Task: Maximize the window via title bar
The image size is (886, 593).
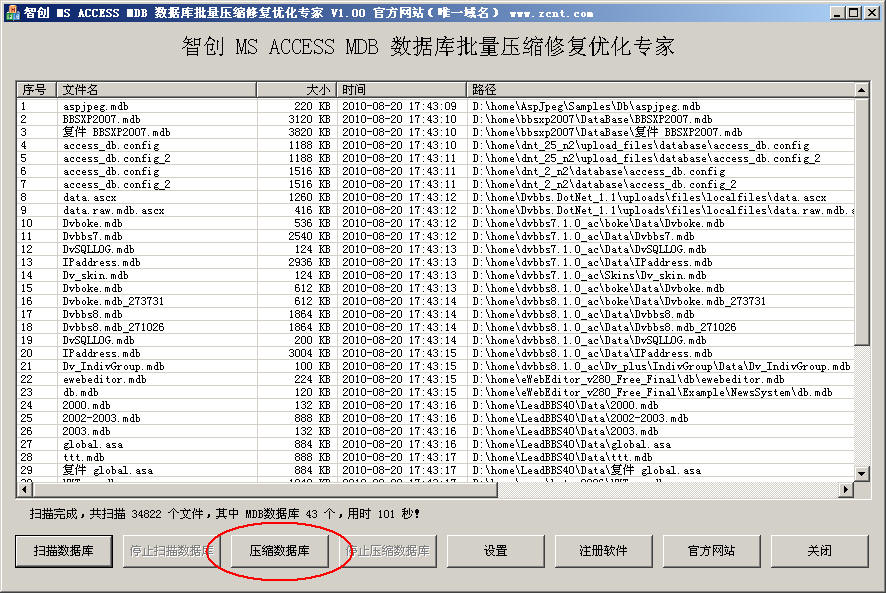Action: click(x=854, y=12)
